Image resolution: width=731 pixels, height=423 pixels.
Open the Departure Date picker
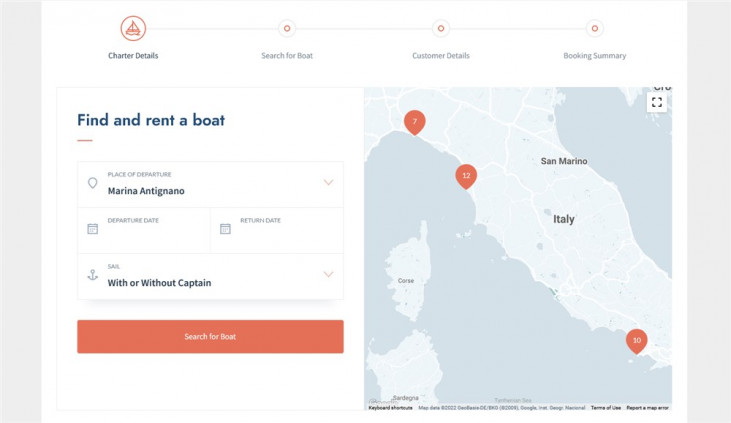pyautogui.click(x=144, y=229)
